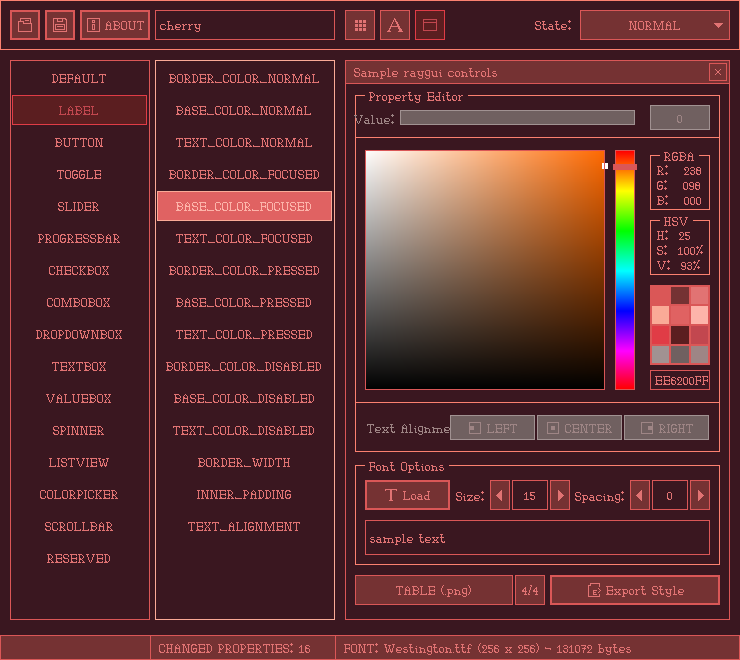
Task: Open the State dropdown showing NORMAL
Action: click(654, 25)
